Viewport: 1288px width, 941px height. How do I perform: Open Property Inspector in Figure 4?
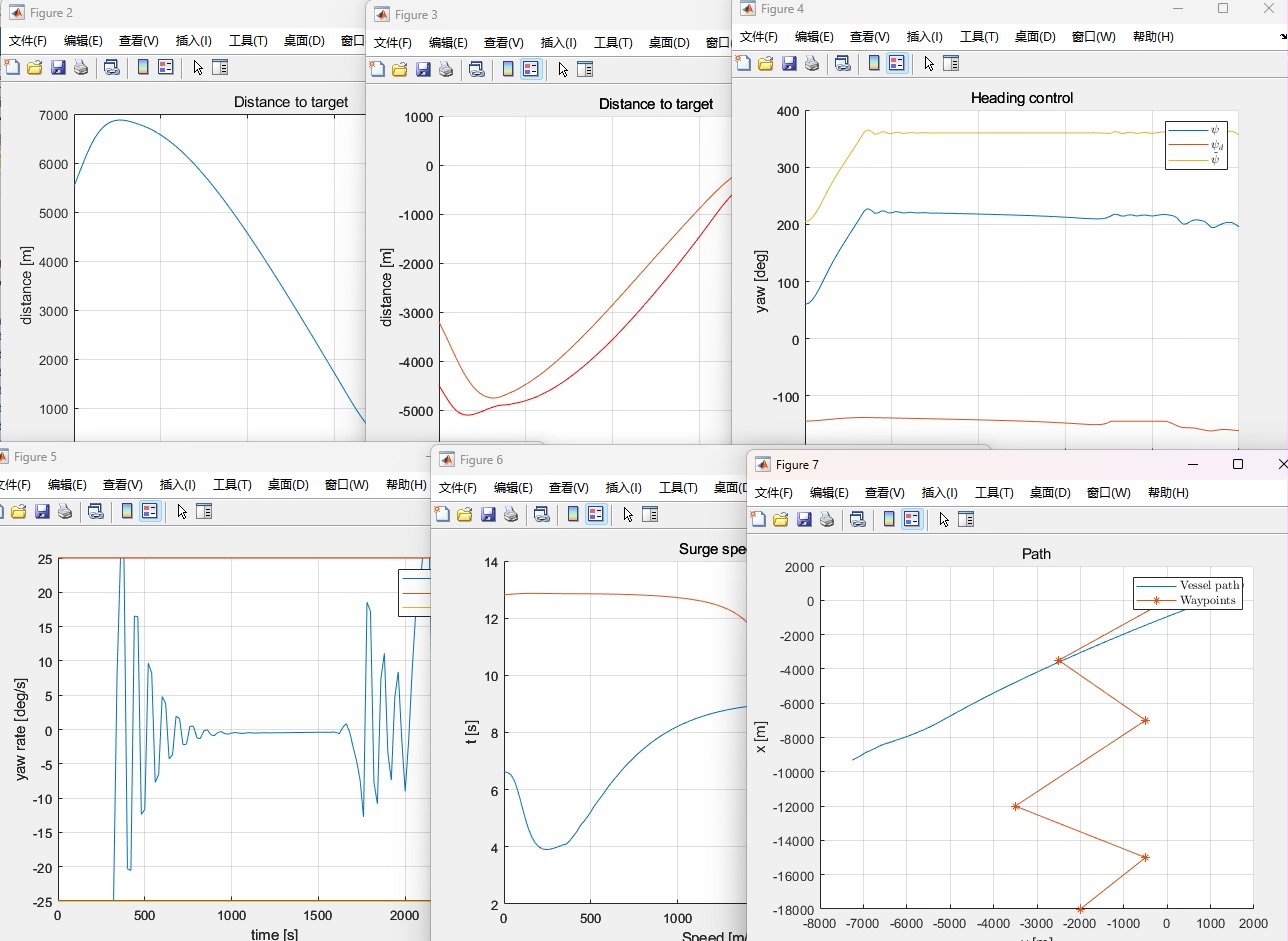[x=951, y=63]
